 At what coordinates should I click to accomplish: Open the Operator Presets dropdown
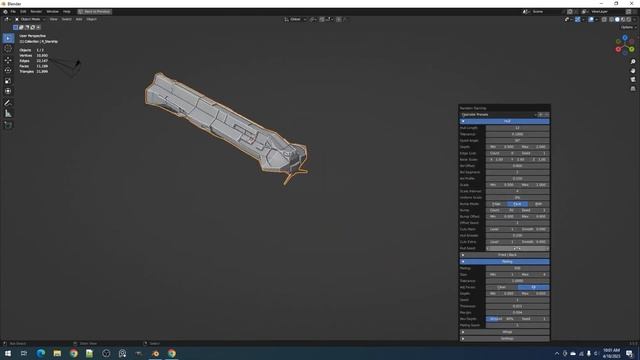pyautogui.click(x=498, y=115)
